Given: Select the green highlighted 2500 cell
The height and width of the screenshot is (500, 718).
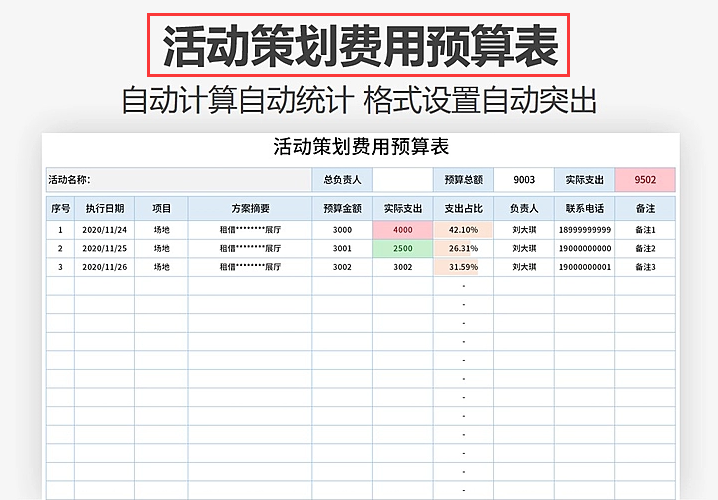Looking at the screenshot, I should (403, 249).
